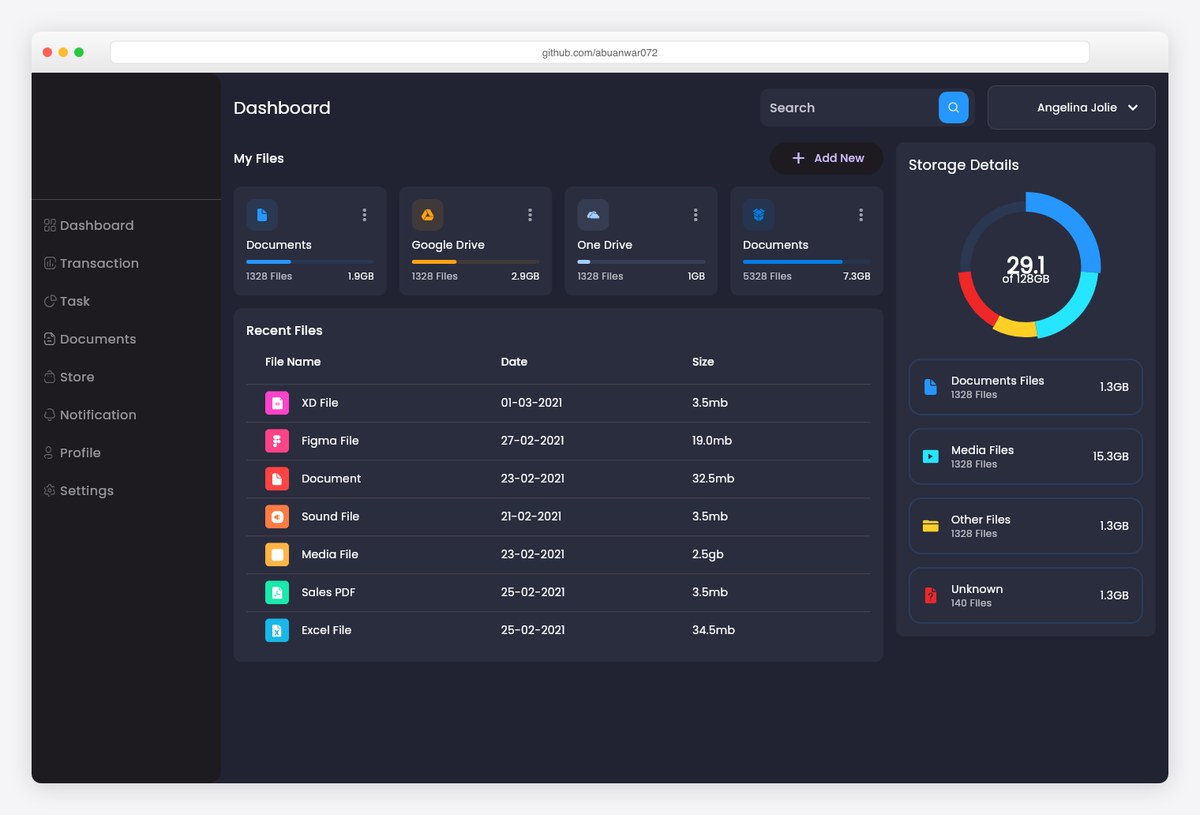Click the Transaction sidebar chart icon
This screenshot has height=815, width=1200.
pos(49,264)
